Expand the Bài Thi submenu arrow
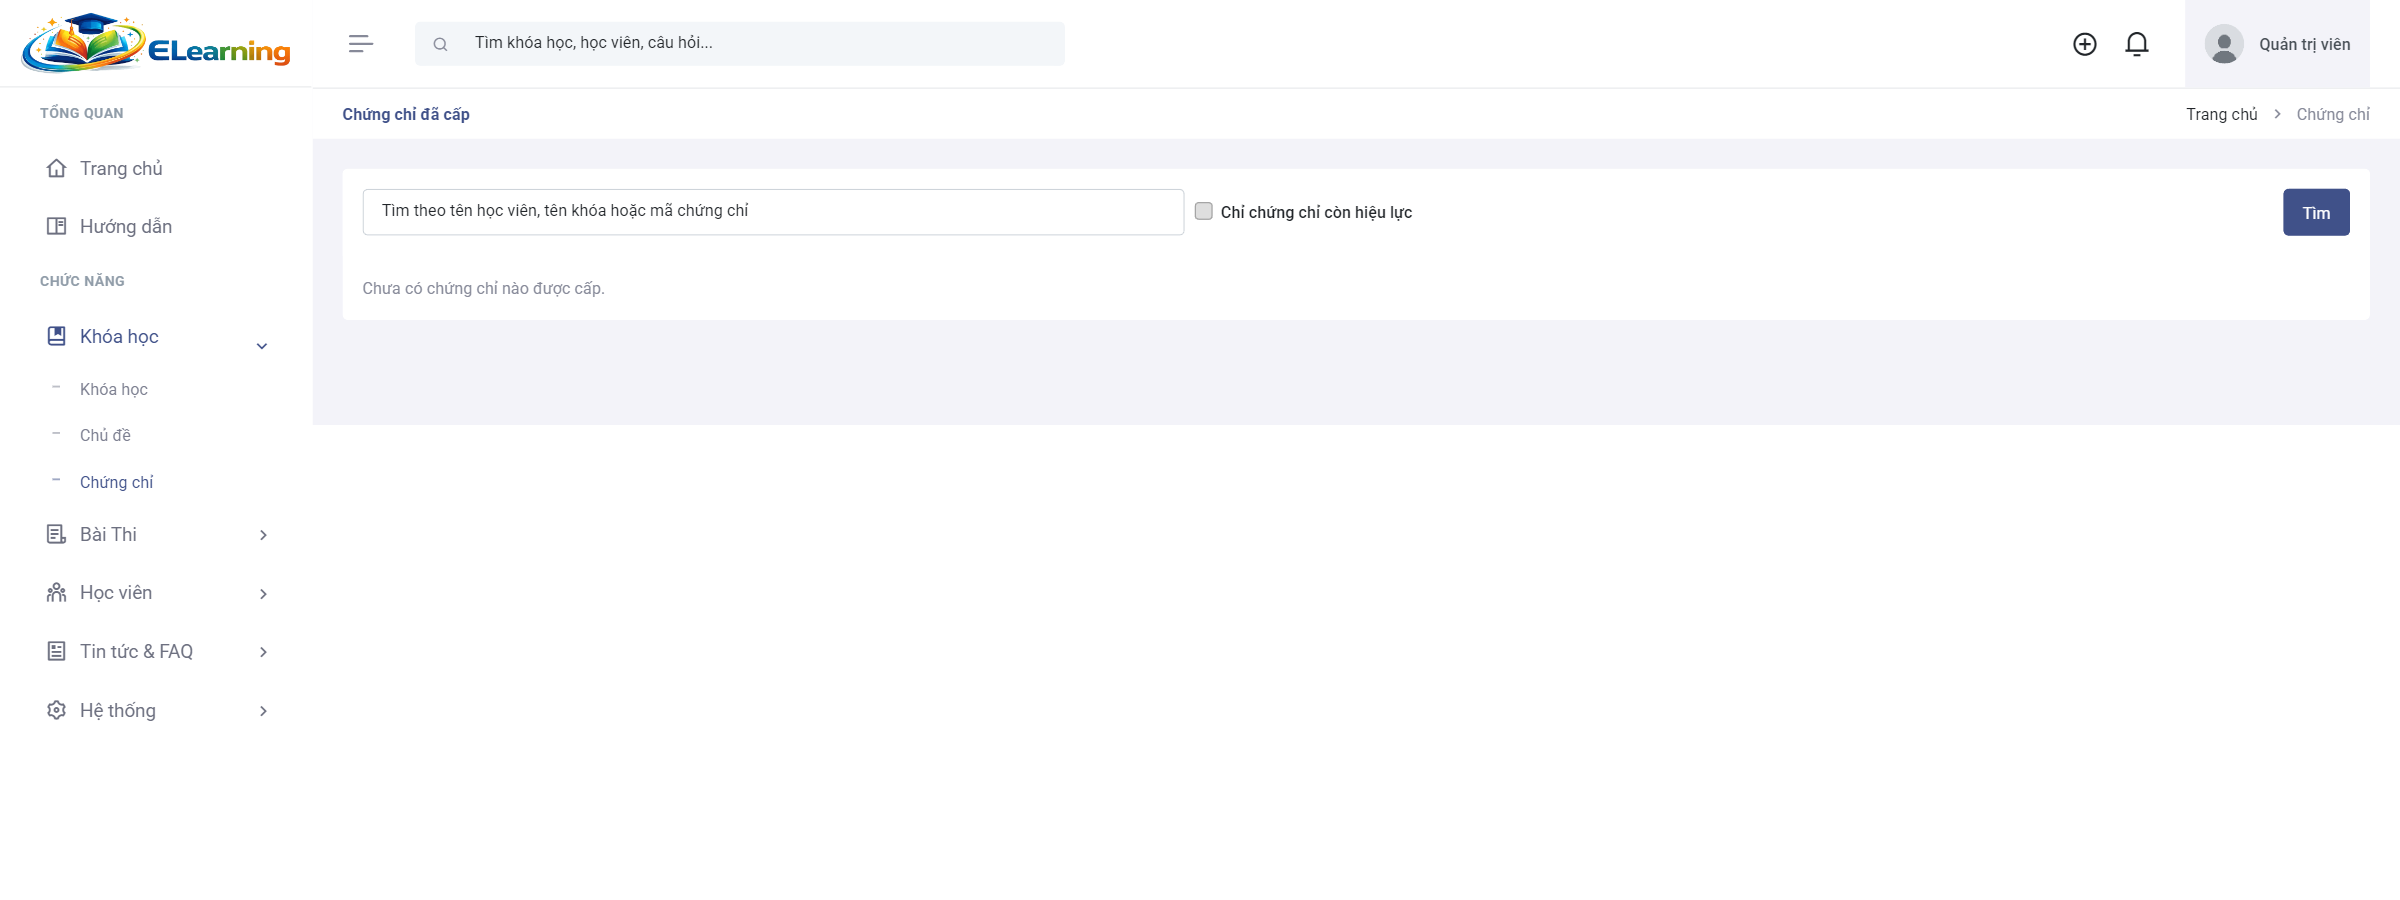Viewport: 2400px width, 900px height. tap(263, 535)
